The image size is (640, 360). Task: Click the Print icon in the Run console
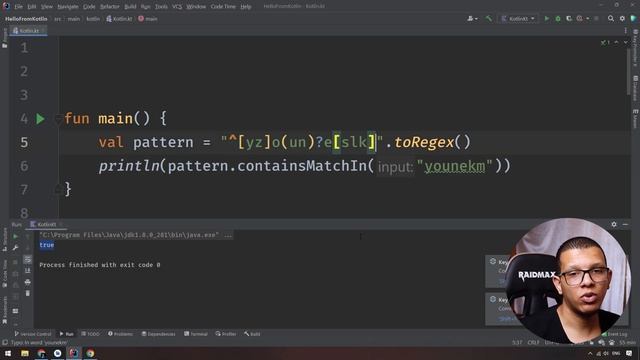[x=27, y=282]
